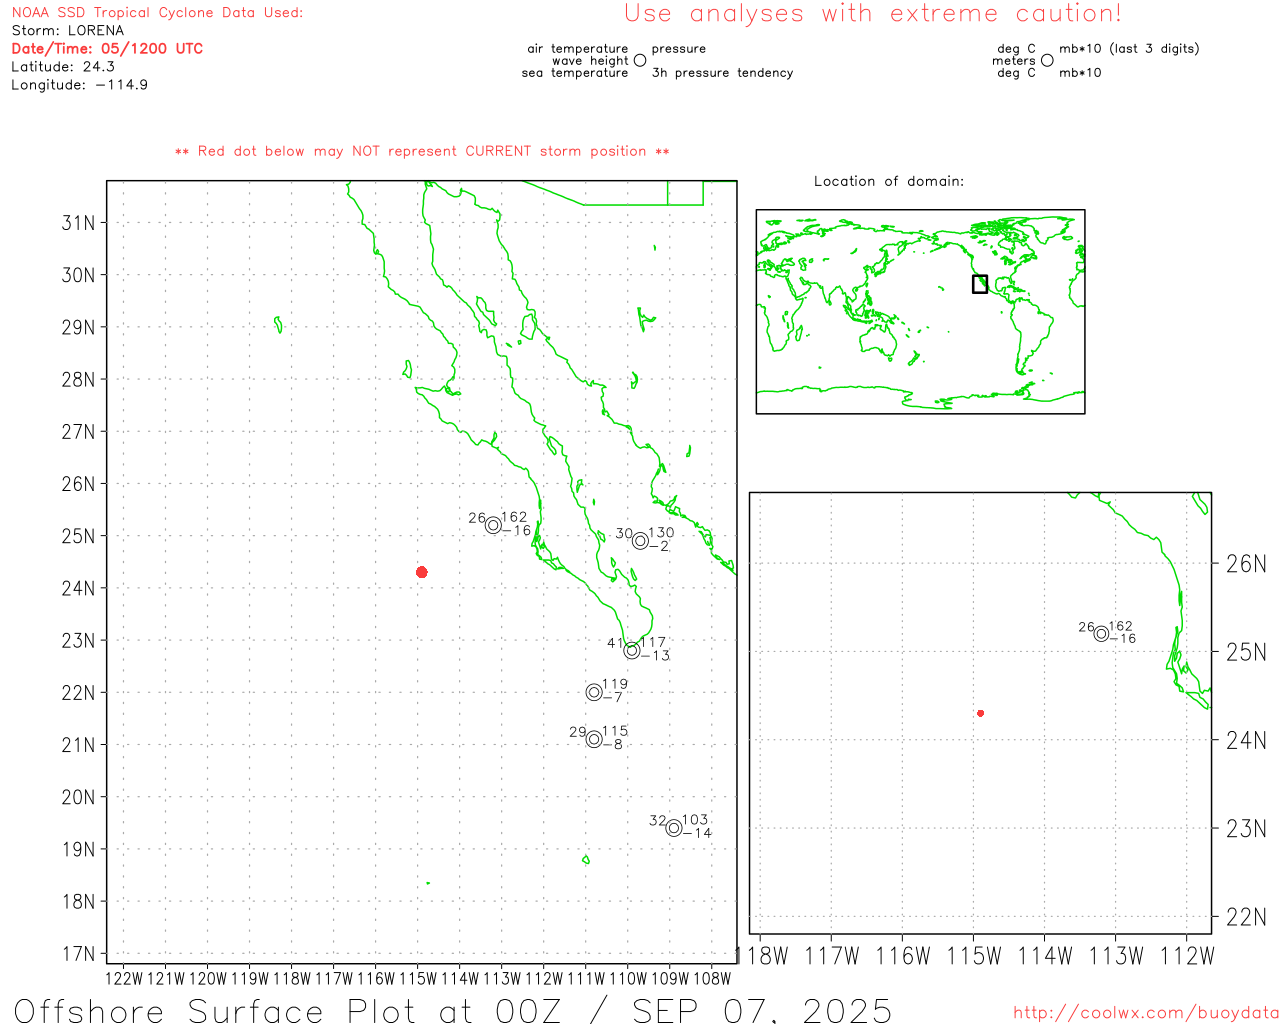Select the buoy marker labeled 41 and 117
Image resolution: width=1280 pixels, height=1024 pixels.
tap(632, 650)
